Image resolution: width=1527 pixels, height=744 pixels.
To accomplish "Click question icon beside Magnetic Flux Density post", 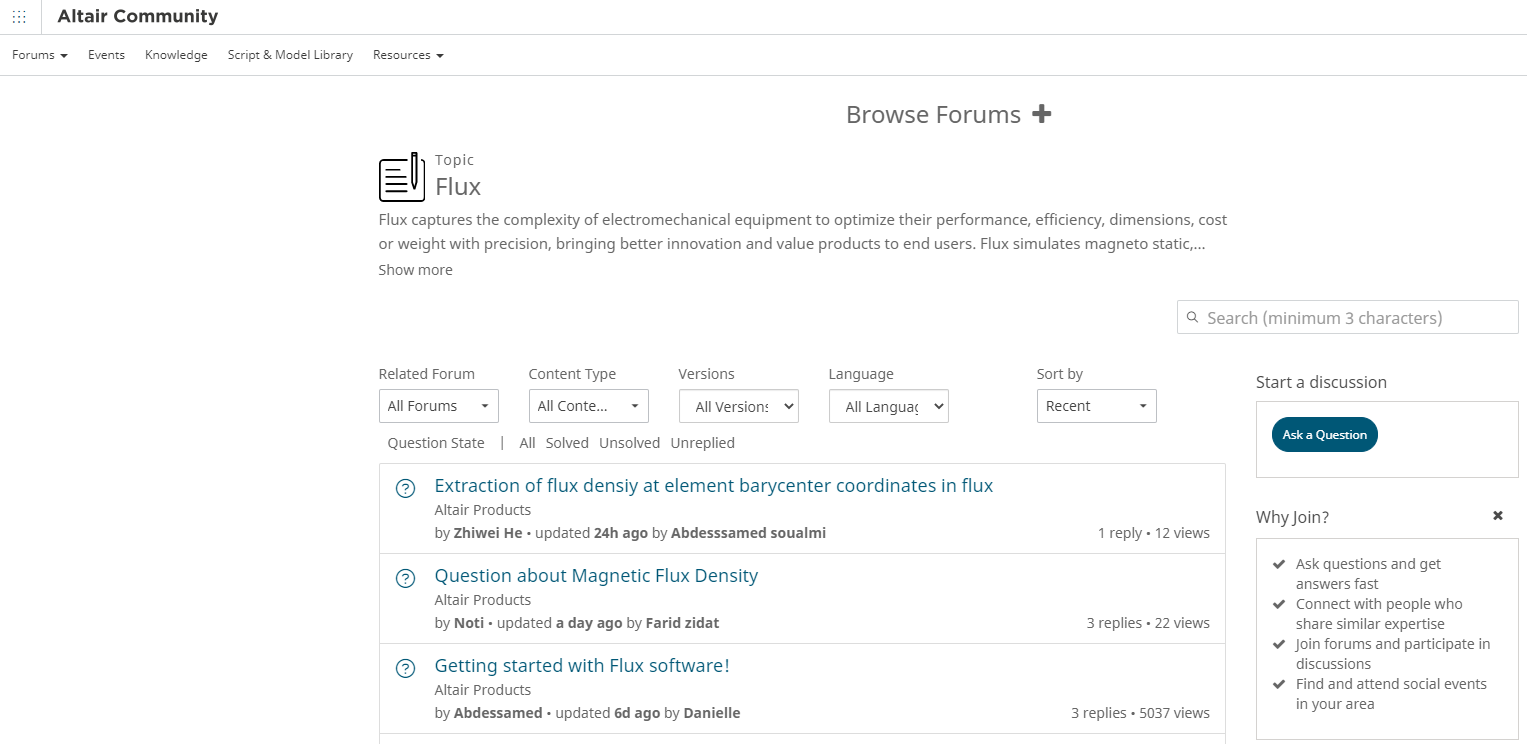I will tap(405, 578).
